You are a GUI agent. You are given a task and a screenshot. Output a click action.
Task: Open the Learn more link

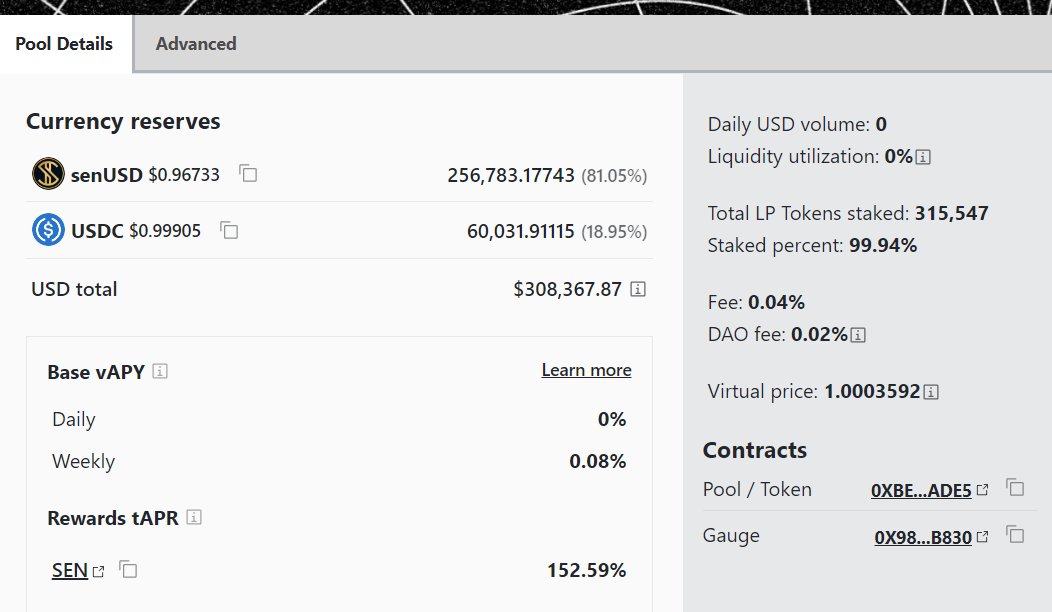586,370
